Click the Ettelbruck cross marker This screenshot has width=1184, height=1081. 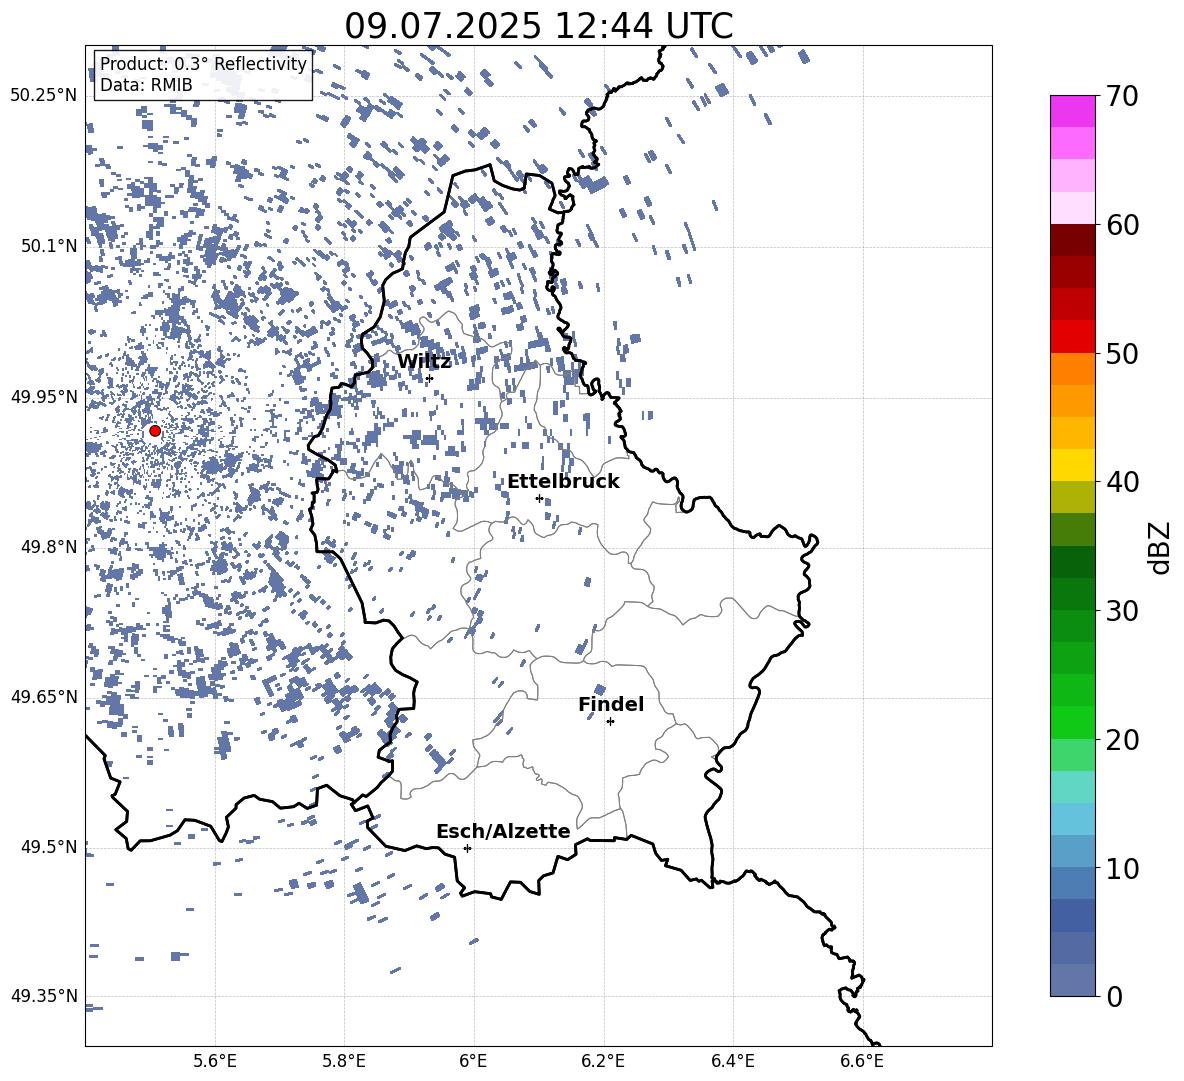click(x=539, y=498)
